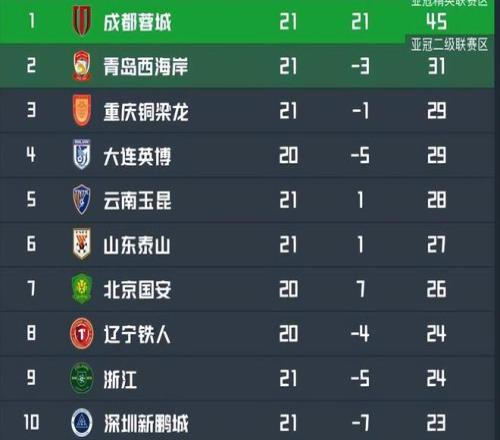Click the 山东泰山 team name

coord(137,245)
